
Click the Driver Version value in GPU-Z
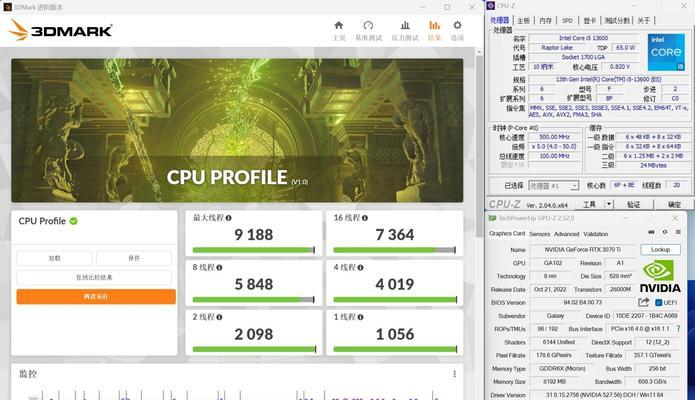(x=605, y=395)
